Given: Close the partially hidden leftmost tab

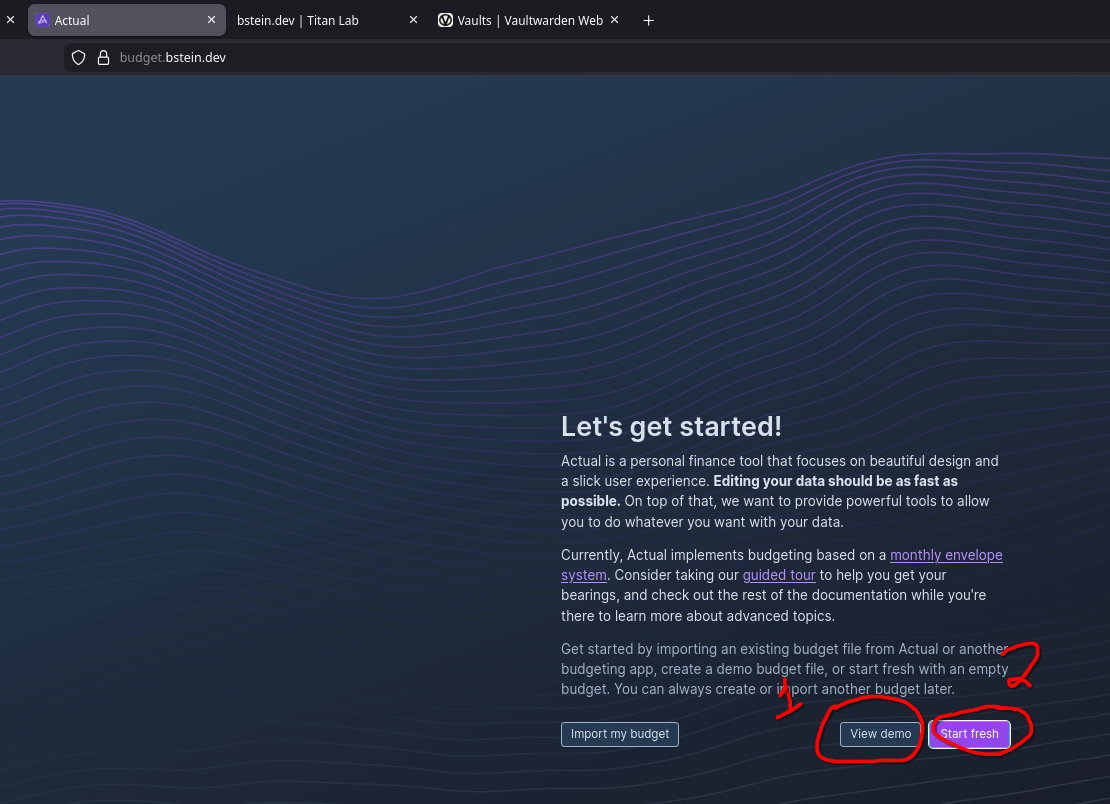Looking at the screenshot, I should click(10, 20).
